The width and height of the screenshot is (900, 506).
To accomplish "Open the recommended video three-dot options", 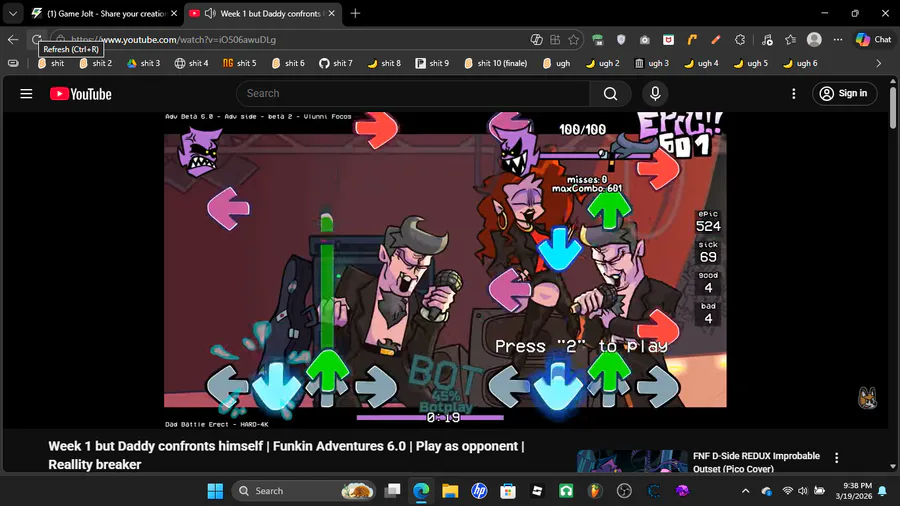I will [x=836, y=457].
